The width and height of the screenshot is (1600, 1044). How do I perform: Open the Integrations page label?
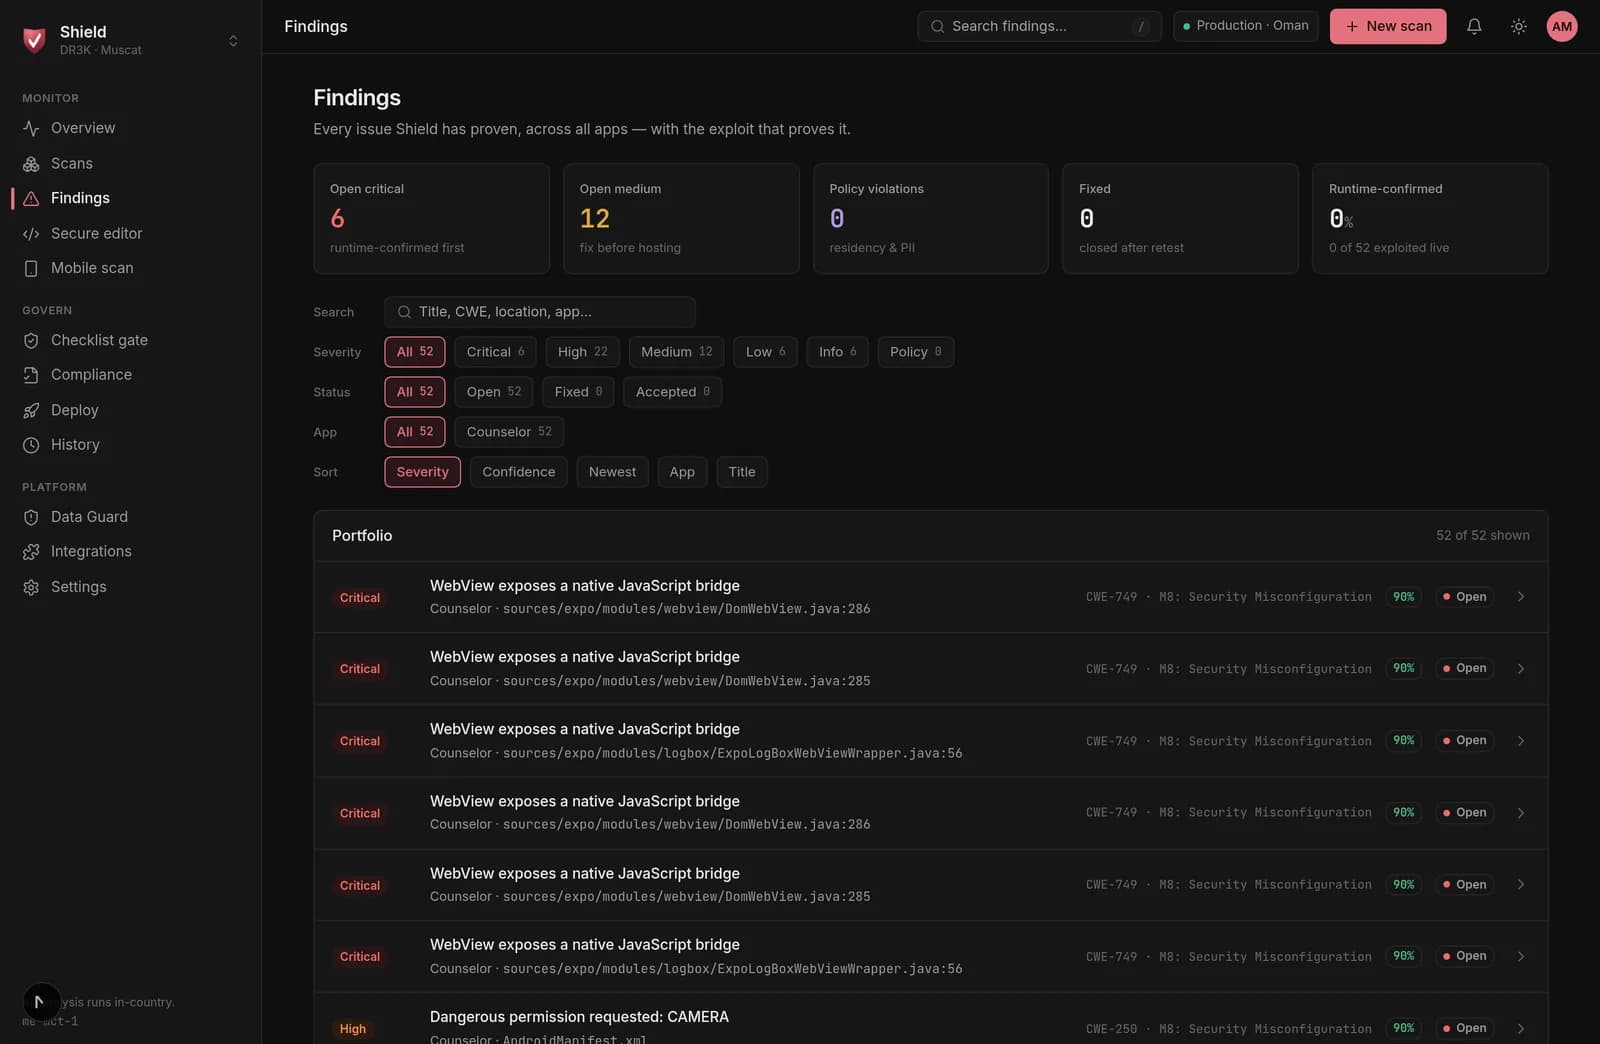click(x=91, y=552)
